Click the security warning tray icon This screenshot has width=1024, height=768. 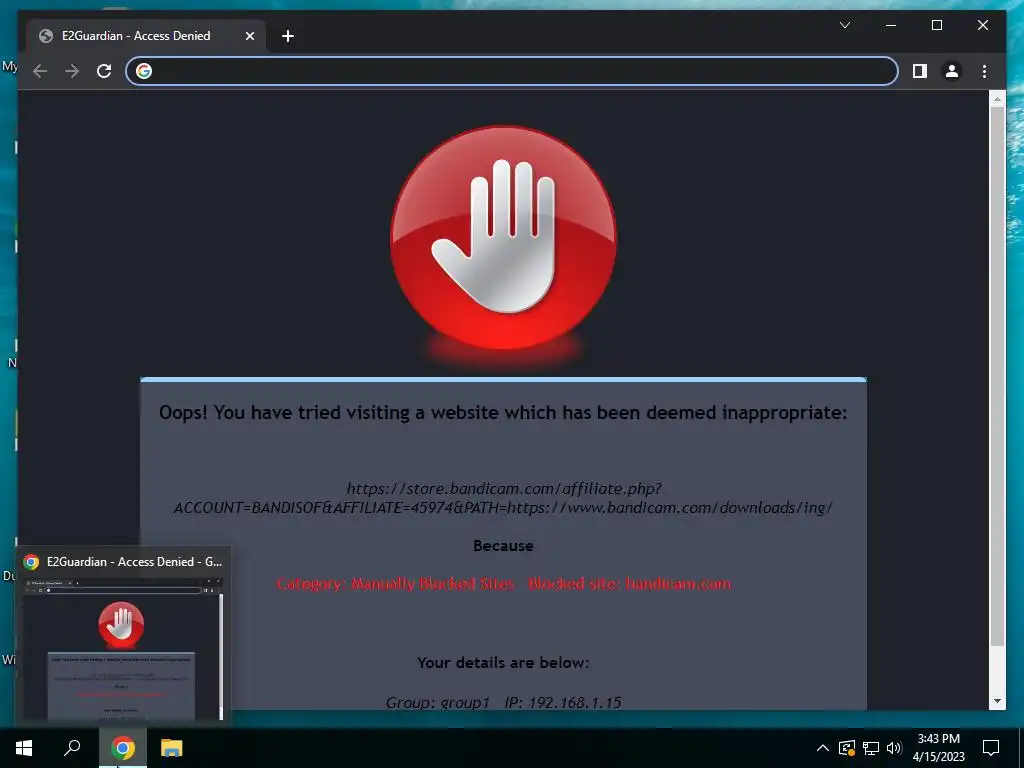[x=847, y=748]
